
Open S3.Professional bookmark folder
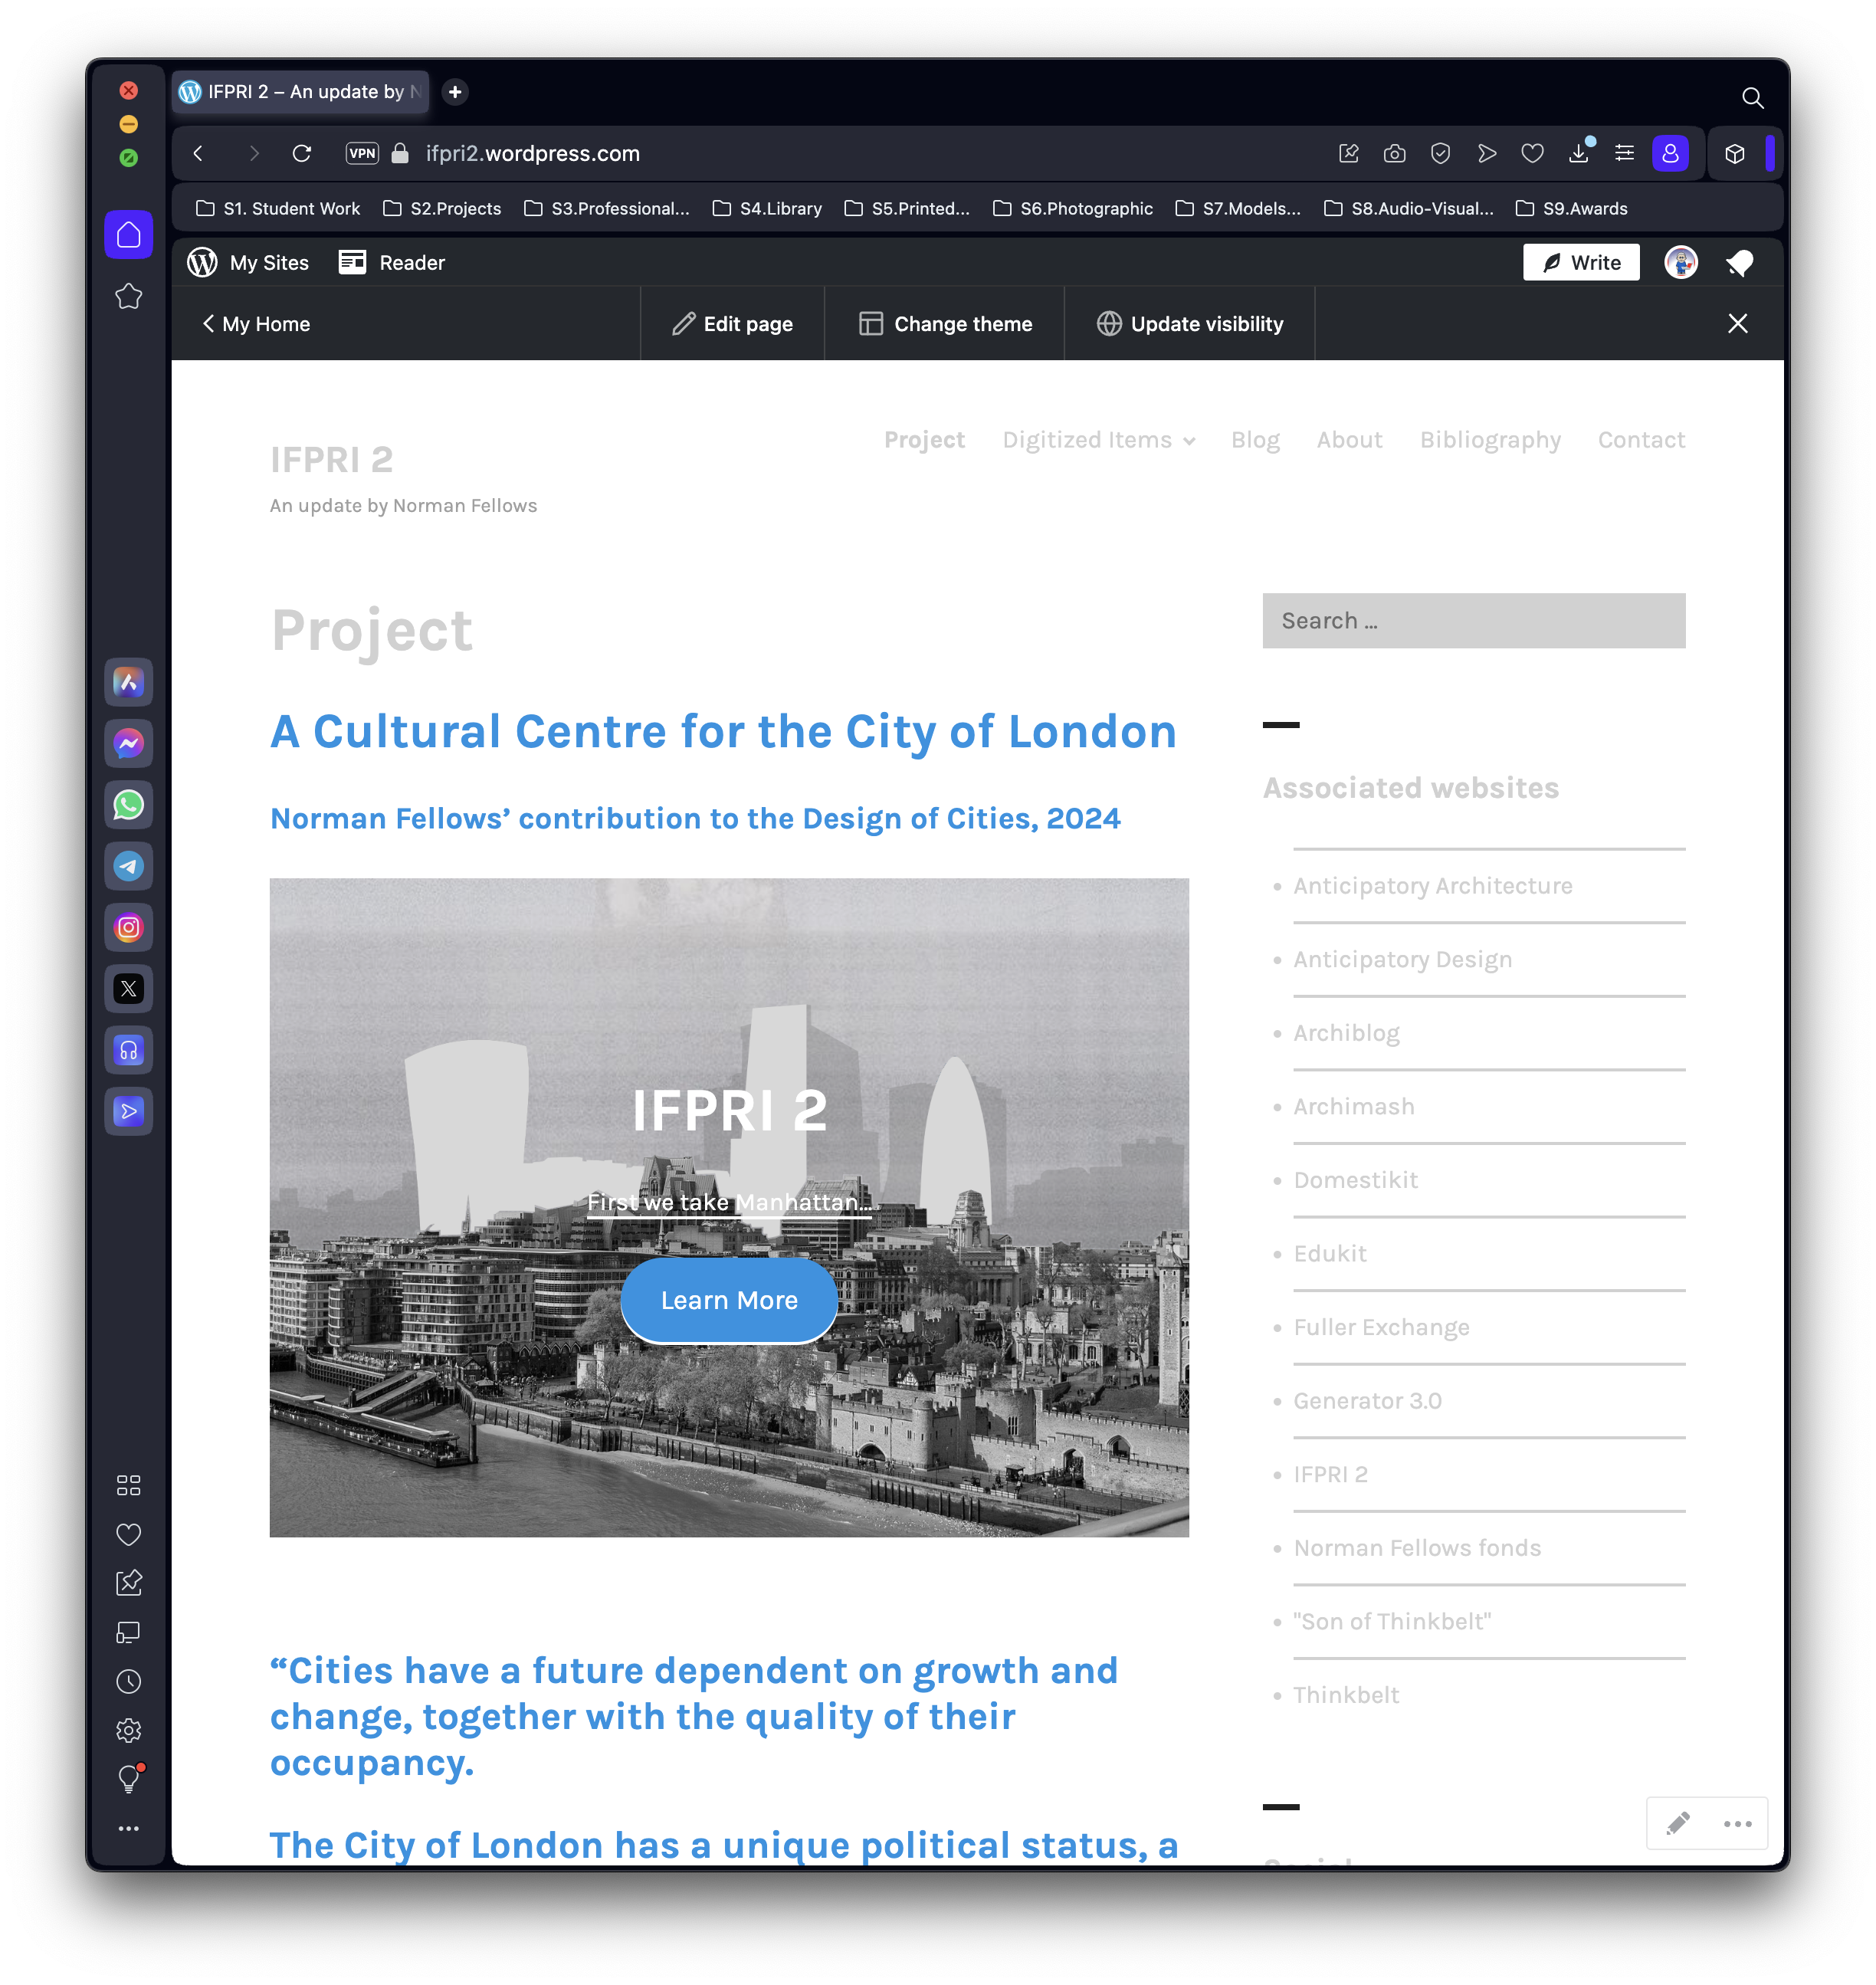click(x=607, y=208)
